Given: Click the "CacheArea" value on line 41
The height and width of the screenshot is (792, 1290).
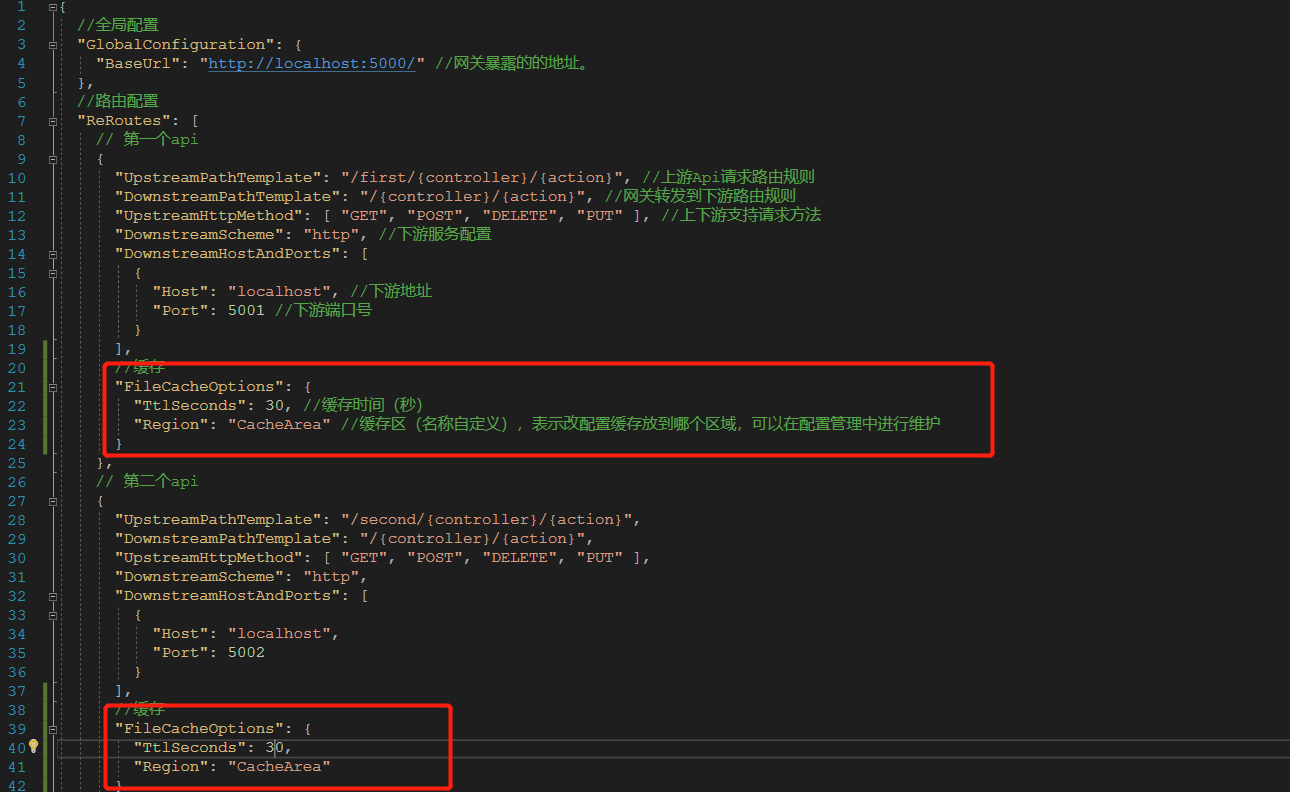Looking at the screenshot, I should [x=279, y=767].
